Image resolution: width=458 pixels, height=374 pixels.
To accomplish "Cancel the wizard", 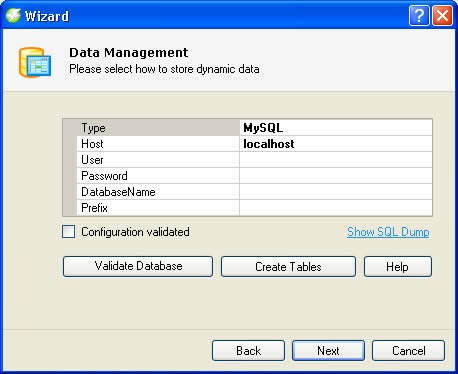I will click(408, 350).
